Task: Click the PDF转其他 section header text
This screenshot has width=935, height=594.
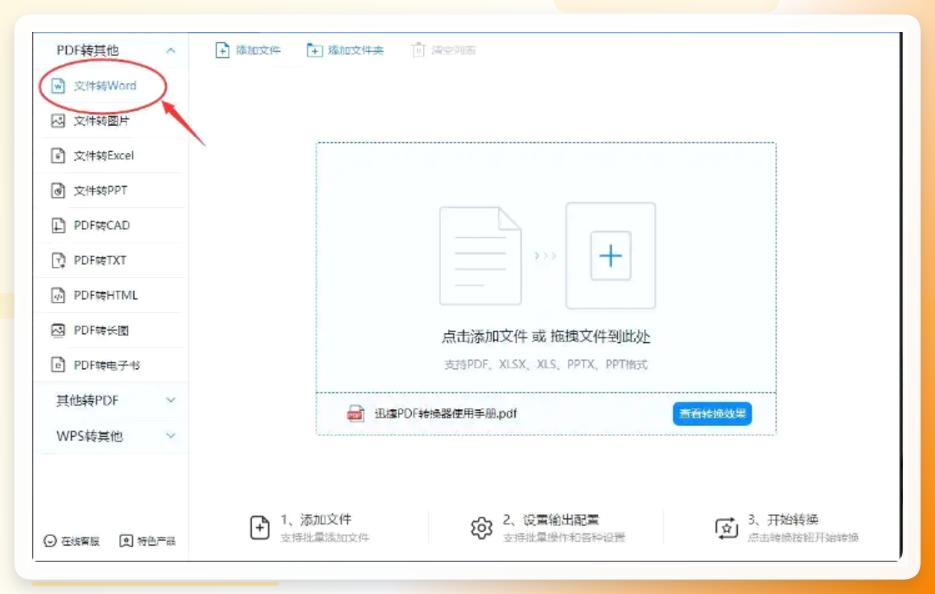Action: pos(88,51)
